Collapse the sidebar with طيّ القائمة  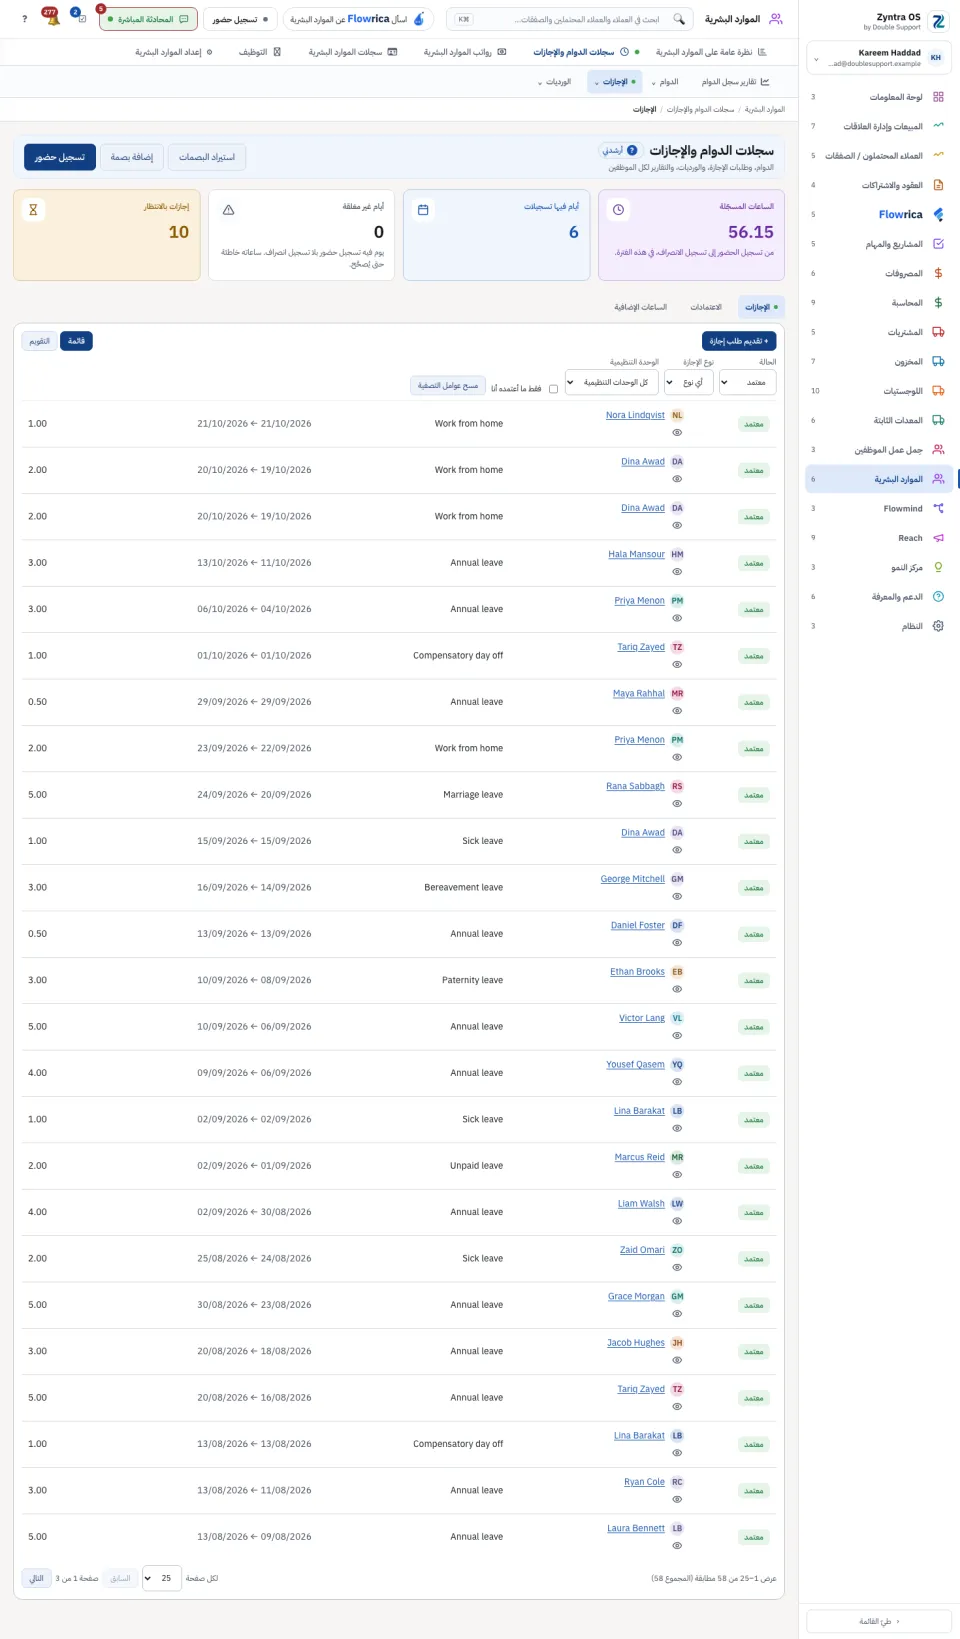click(878, 1621)
